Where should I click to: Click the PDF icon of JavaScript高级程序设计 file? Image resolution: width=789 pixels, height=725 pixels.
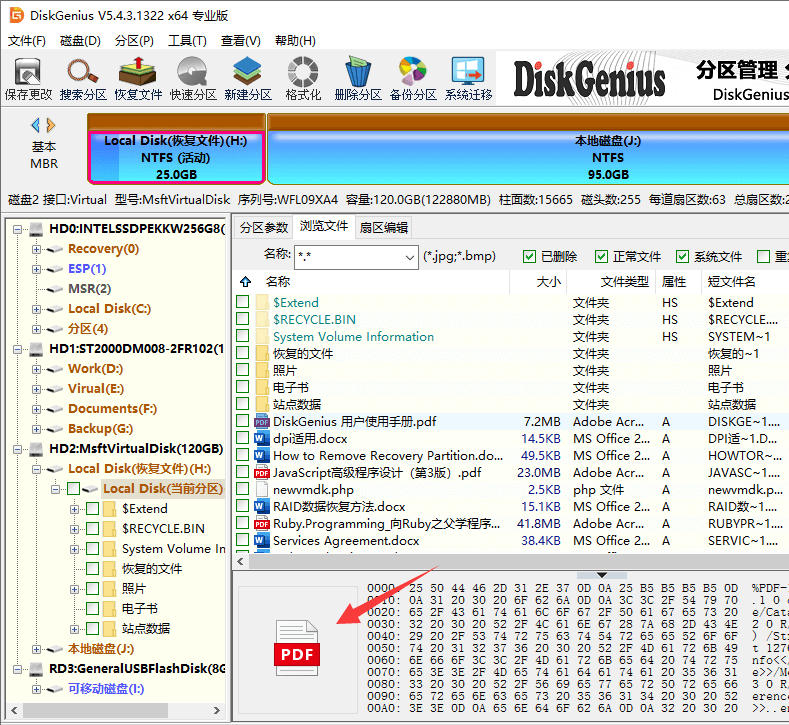[x=261, y=473]
